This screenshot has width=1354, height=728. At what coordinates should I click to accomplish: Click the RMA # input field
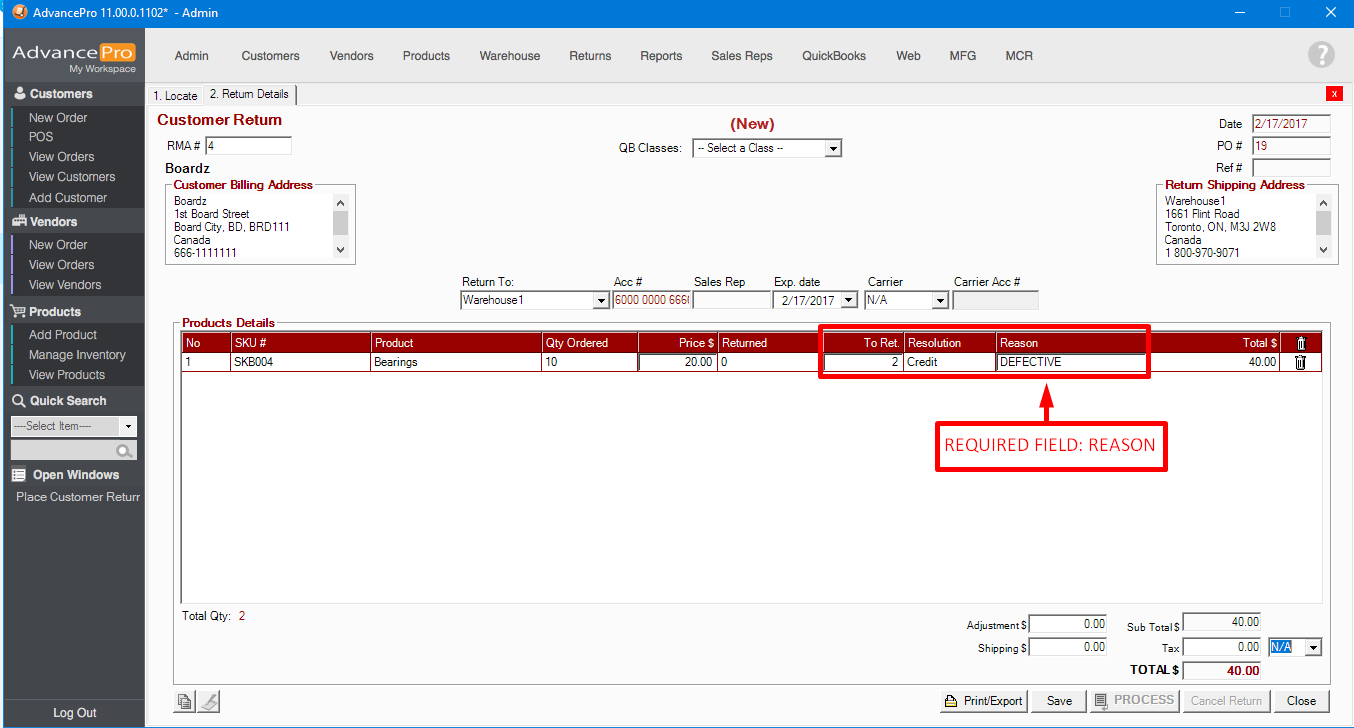pyautogui.click(x=247, y=146)
